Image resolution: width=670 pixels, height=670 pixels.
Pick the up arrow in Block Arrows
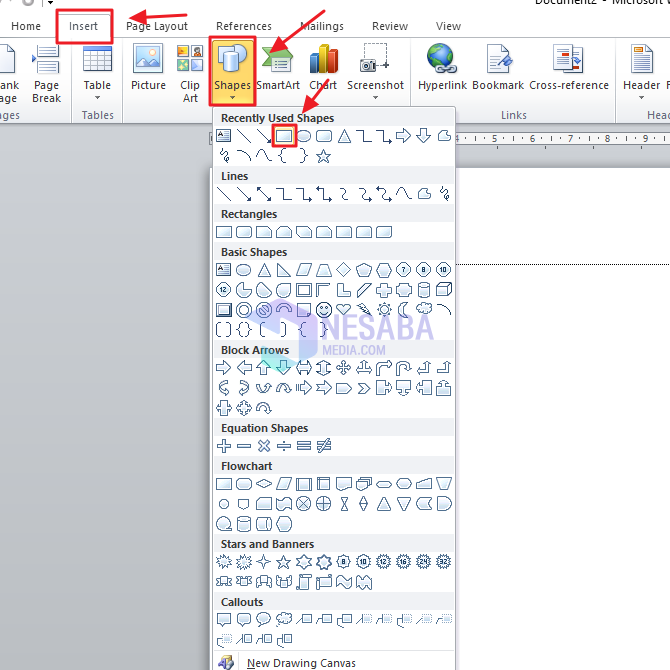pyautogui.click(x=264, y=367)
